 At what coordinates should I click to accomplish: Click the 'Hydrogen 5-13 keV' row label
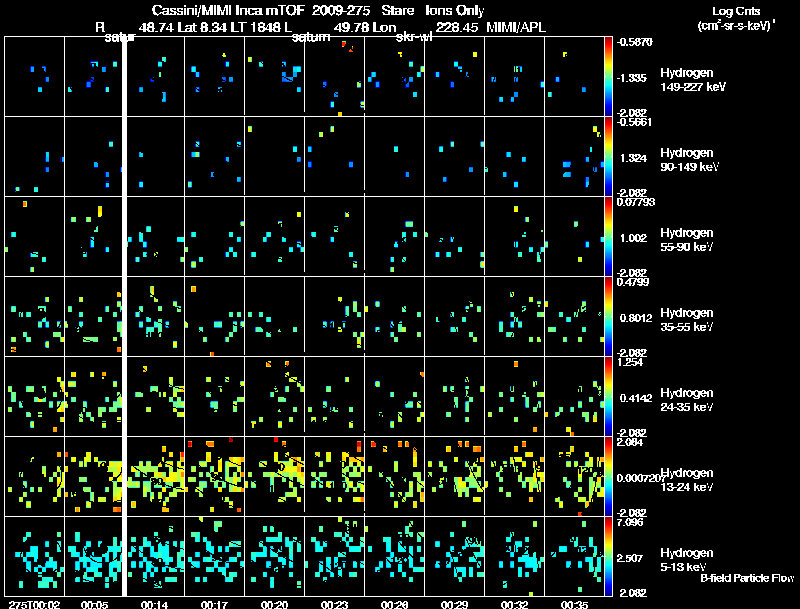687,560
